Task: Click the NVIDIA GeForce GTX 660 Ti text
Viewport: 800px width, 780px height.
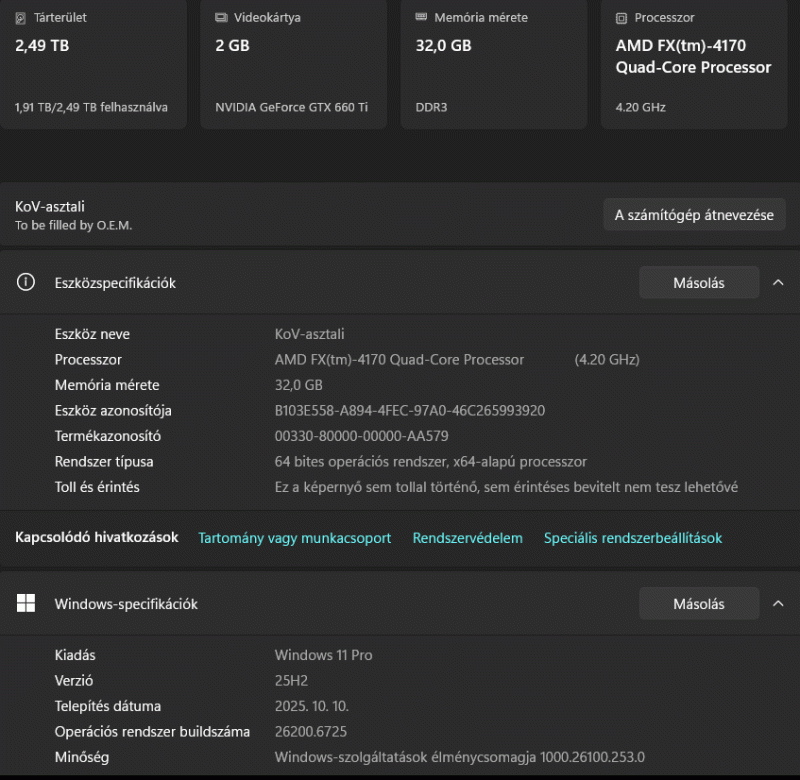Action: pos(291,107)
